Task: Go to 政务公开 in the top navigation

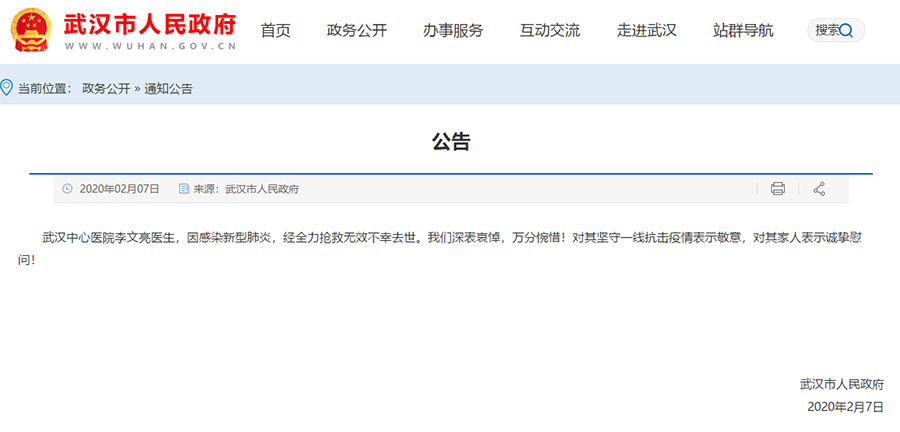Action: 356,30
